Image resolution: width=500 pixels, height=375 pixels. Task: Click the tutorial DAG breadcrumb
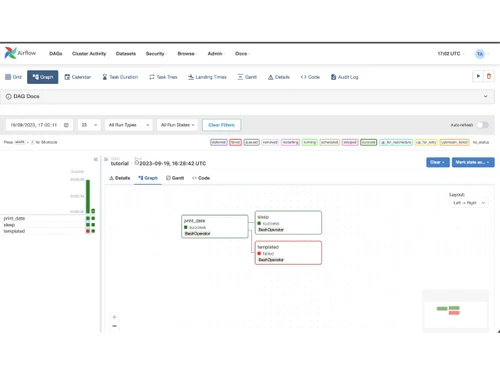tap(120, 163)
